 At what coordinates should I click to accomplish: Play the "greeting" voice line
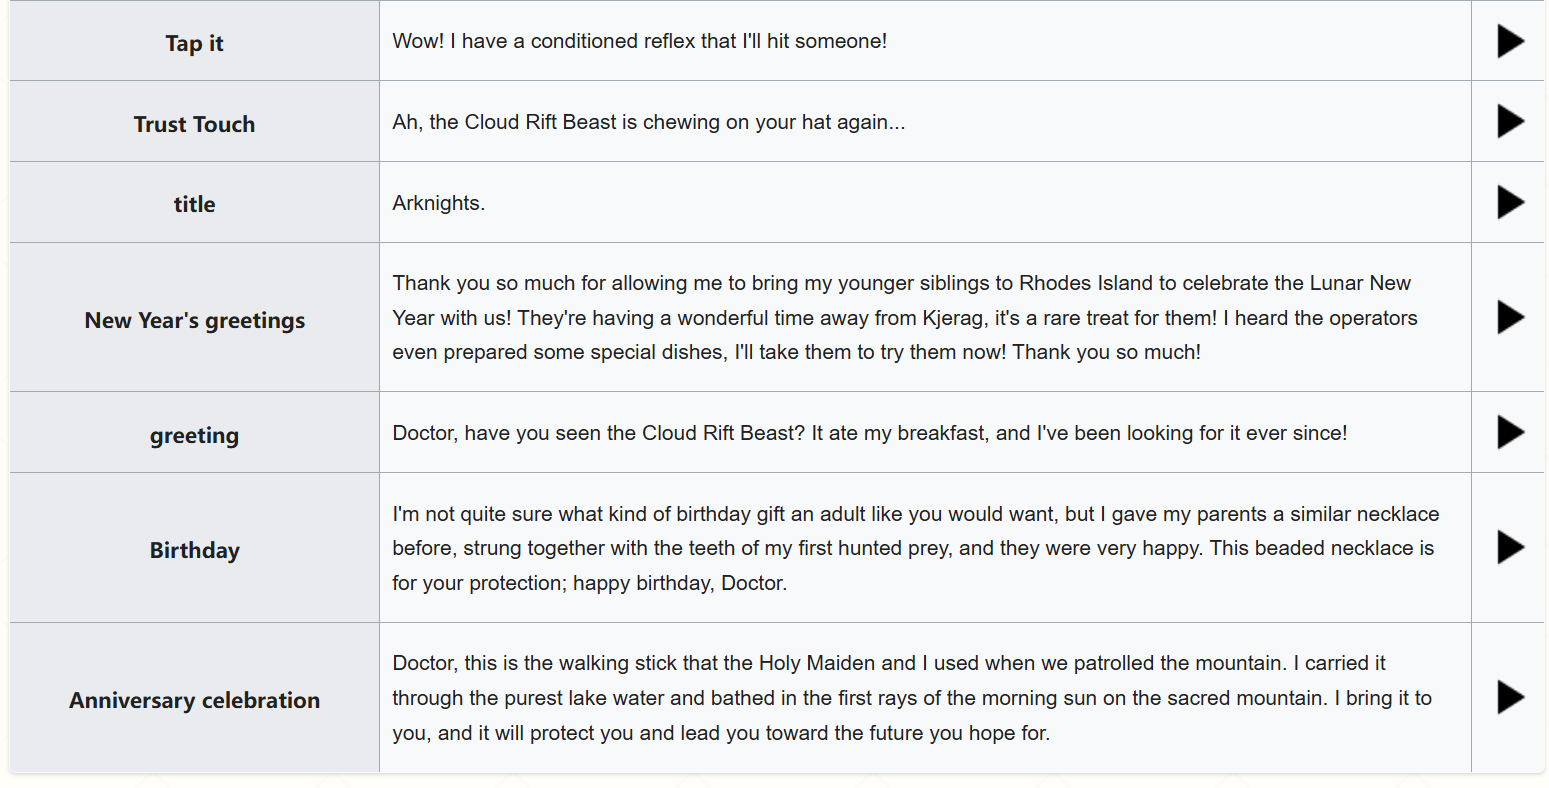point(1509,433)
